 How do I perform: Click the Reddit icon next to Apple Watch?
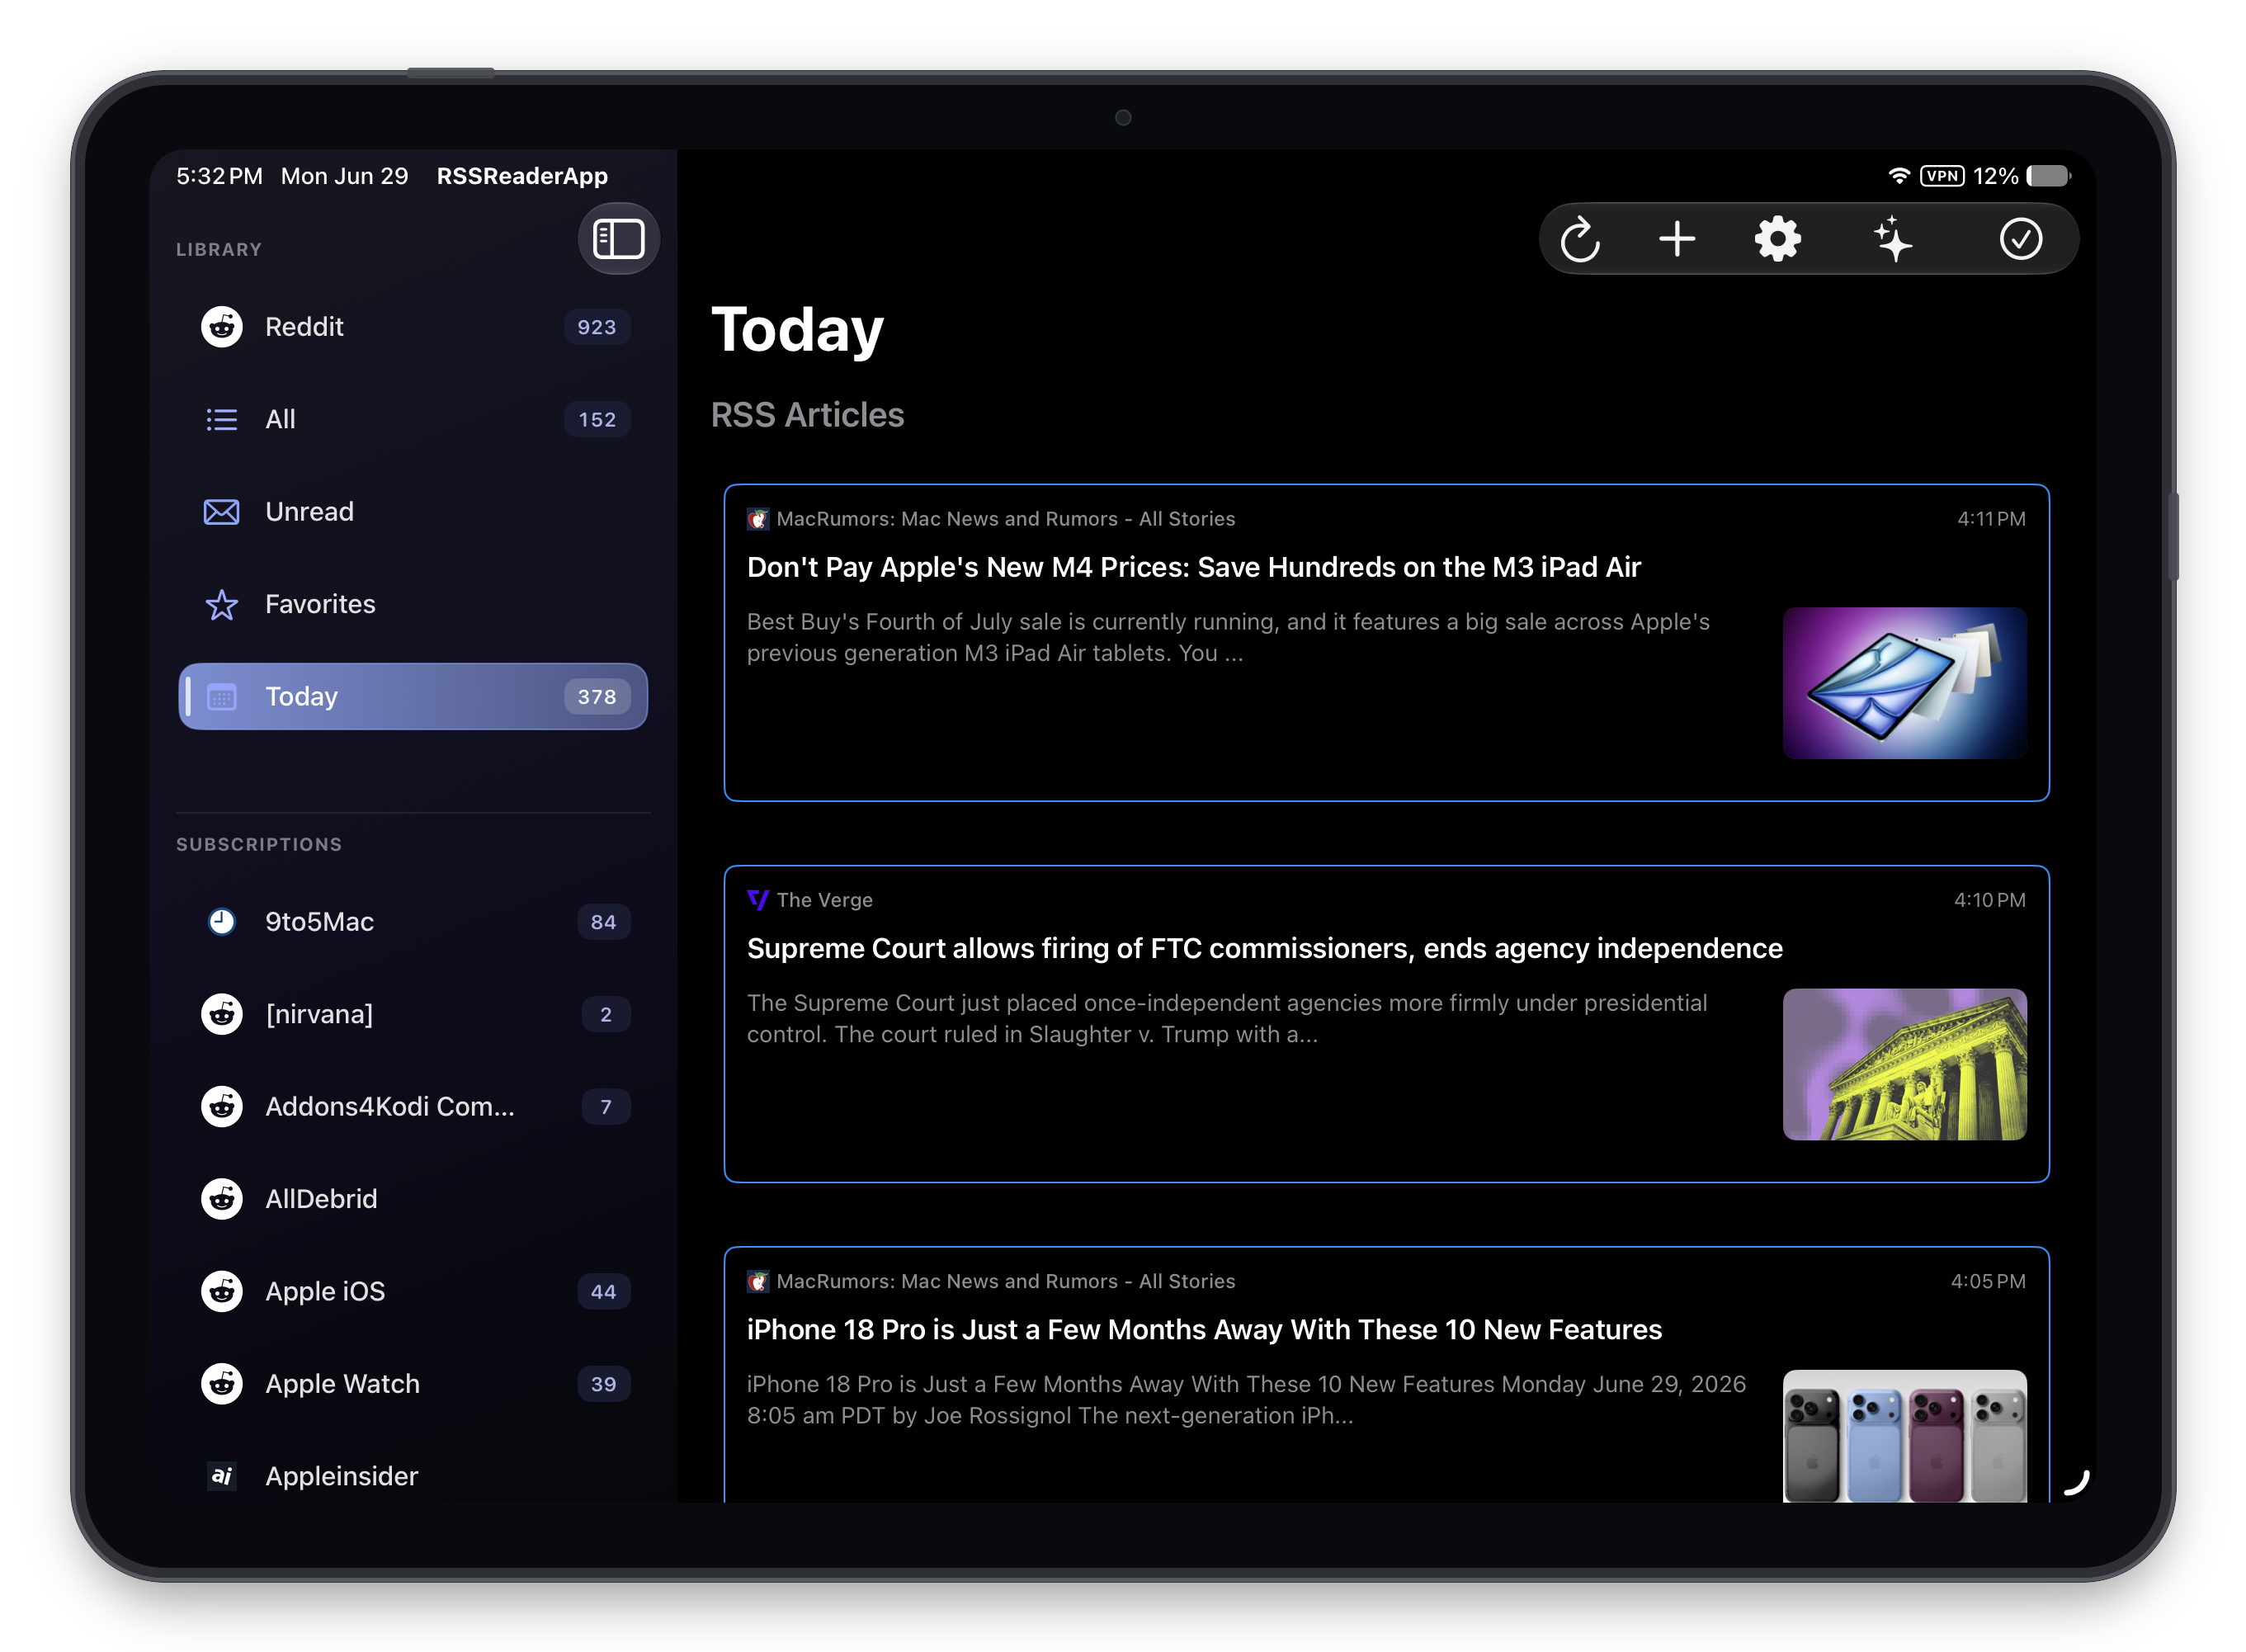[x=222, y=1384]
